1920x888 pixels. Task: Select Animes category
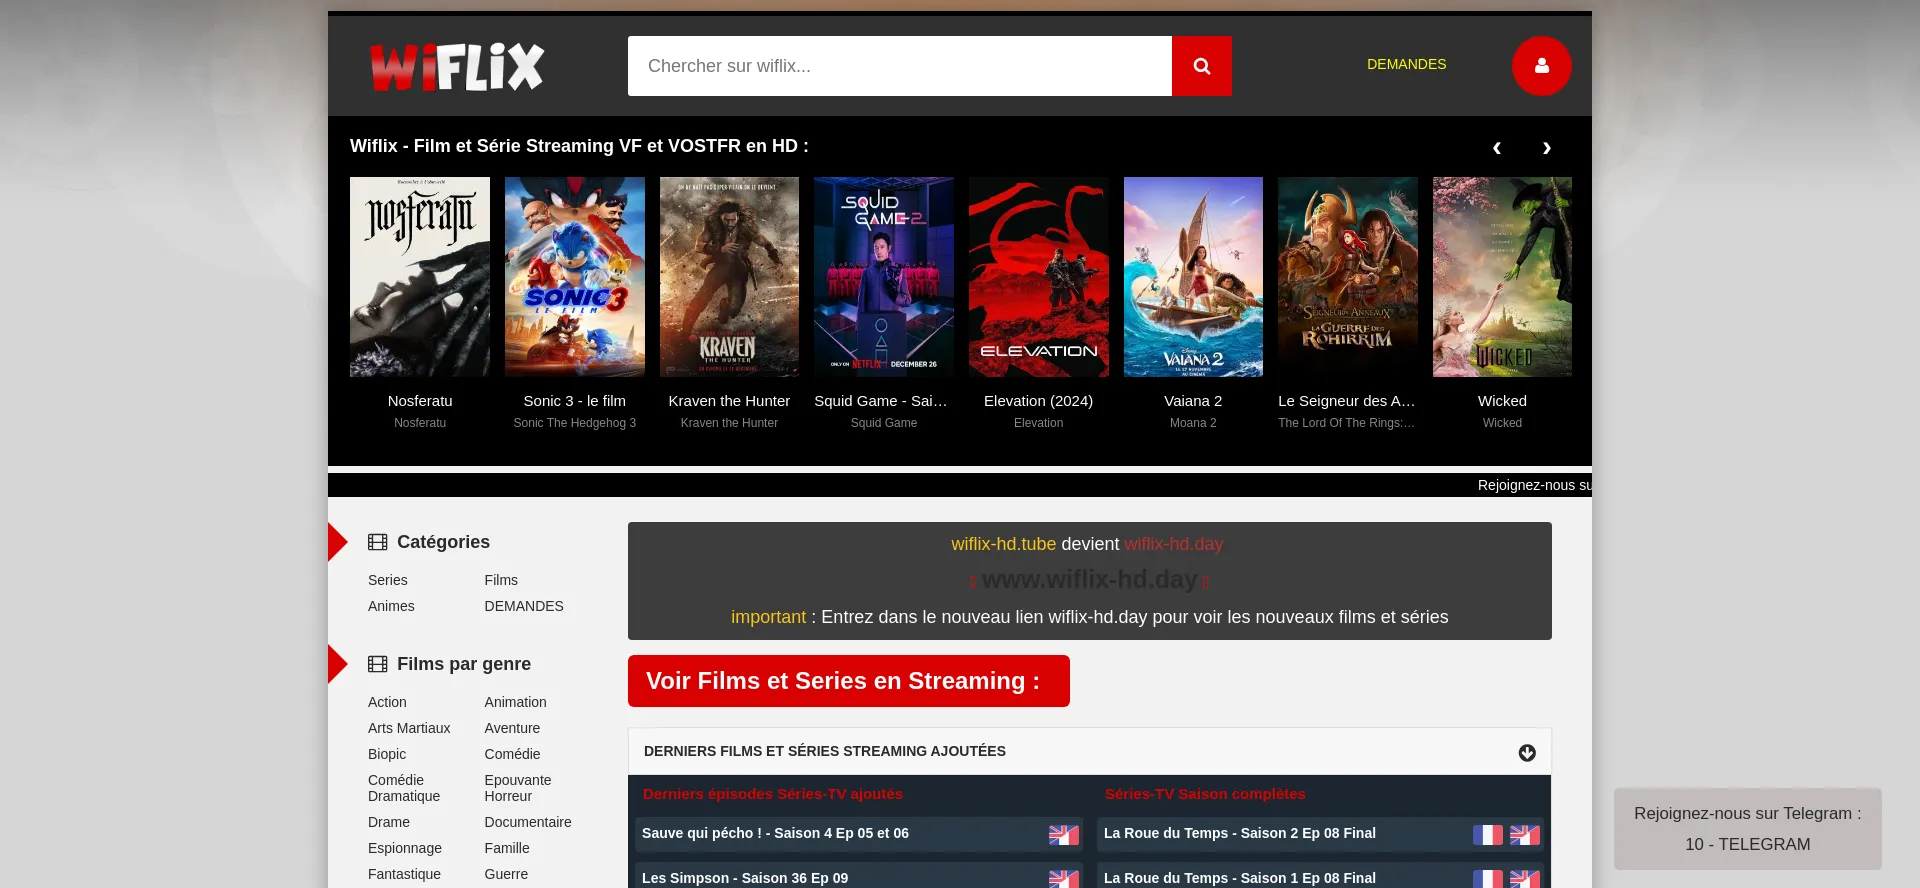tap(391, 606)
